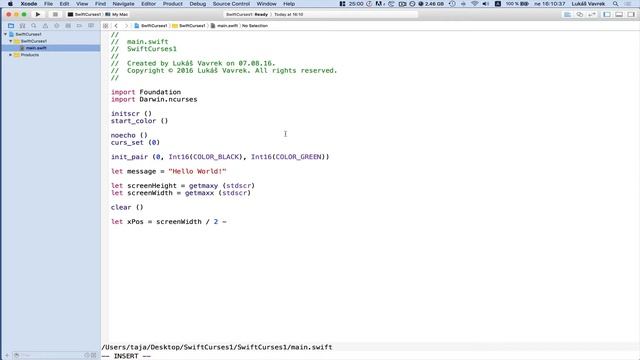
Task: Open the related items grid icon
Action: [x=106, y=26]
